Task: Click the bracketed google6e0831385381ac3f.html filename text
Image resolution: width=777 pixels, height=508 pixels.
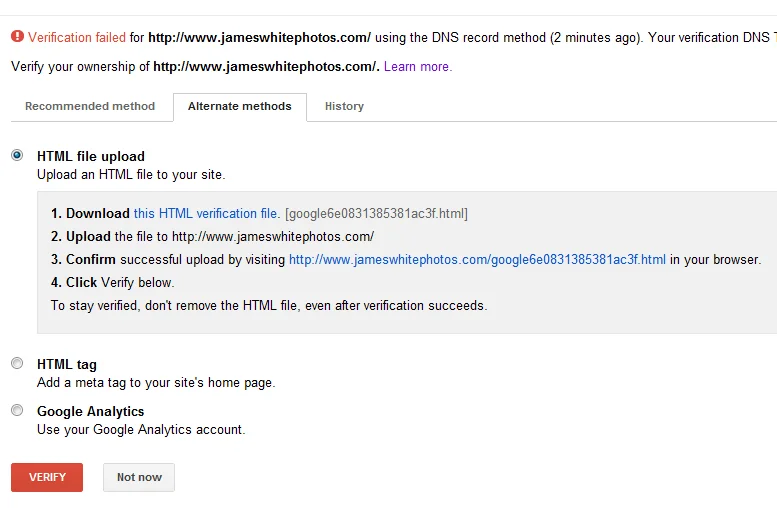Action: point(377,214)
